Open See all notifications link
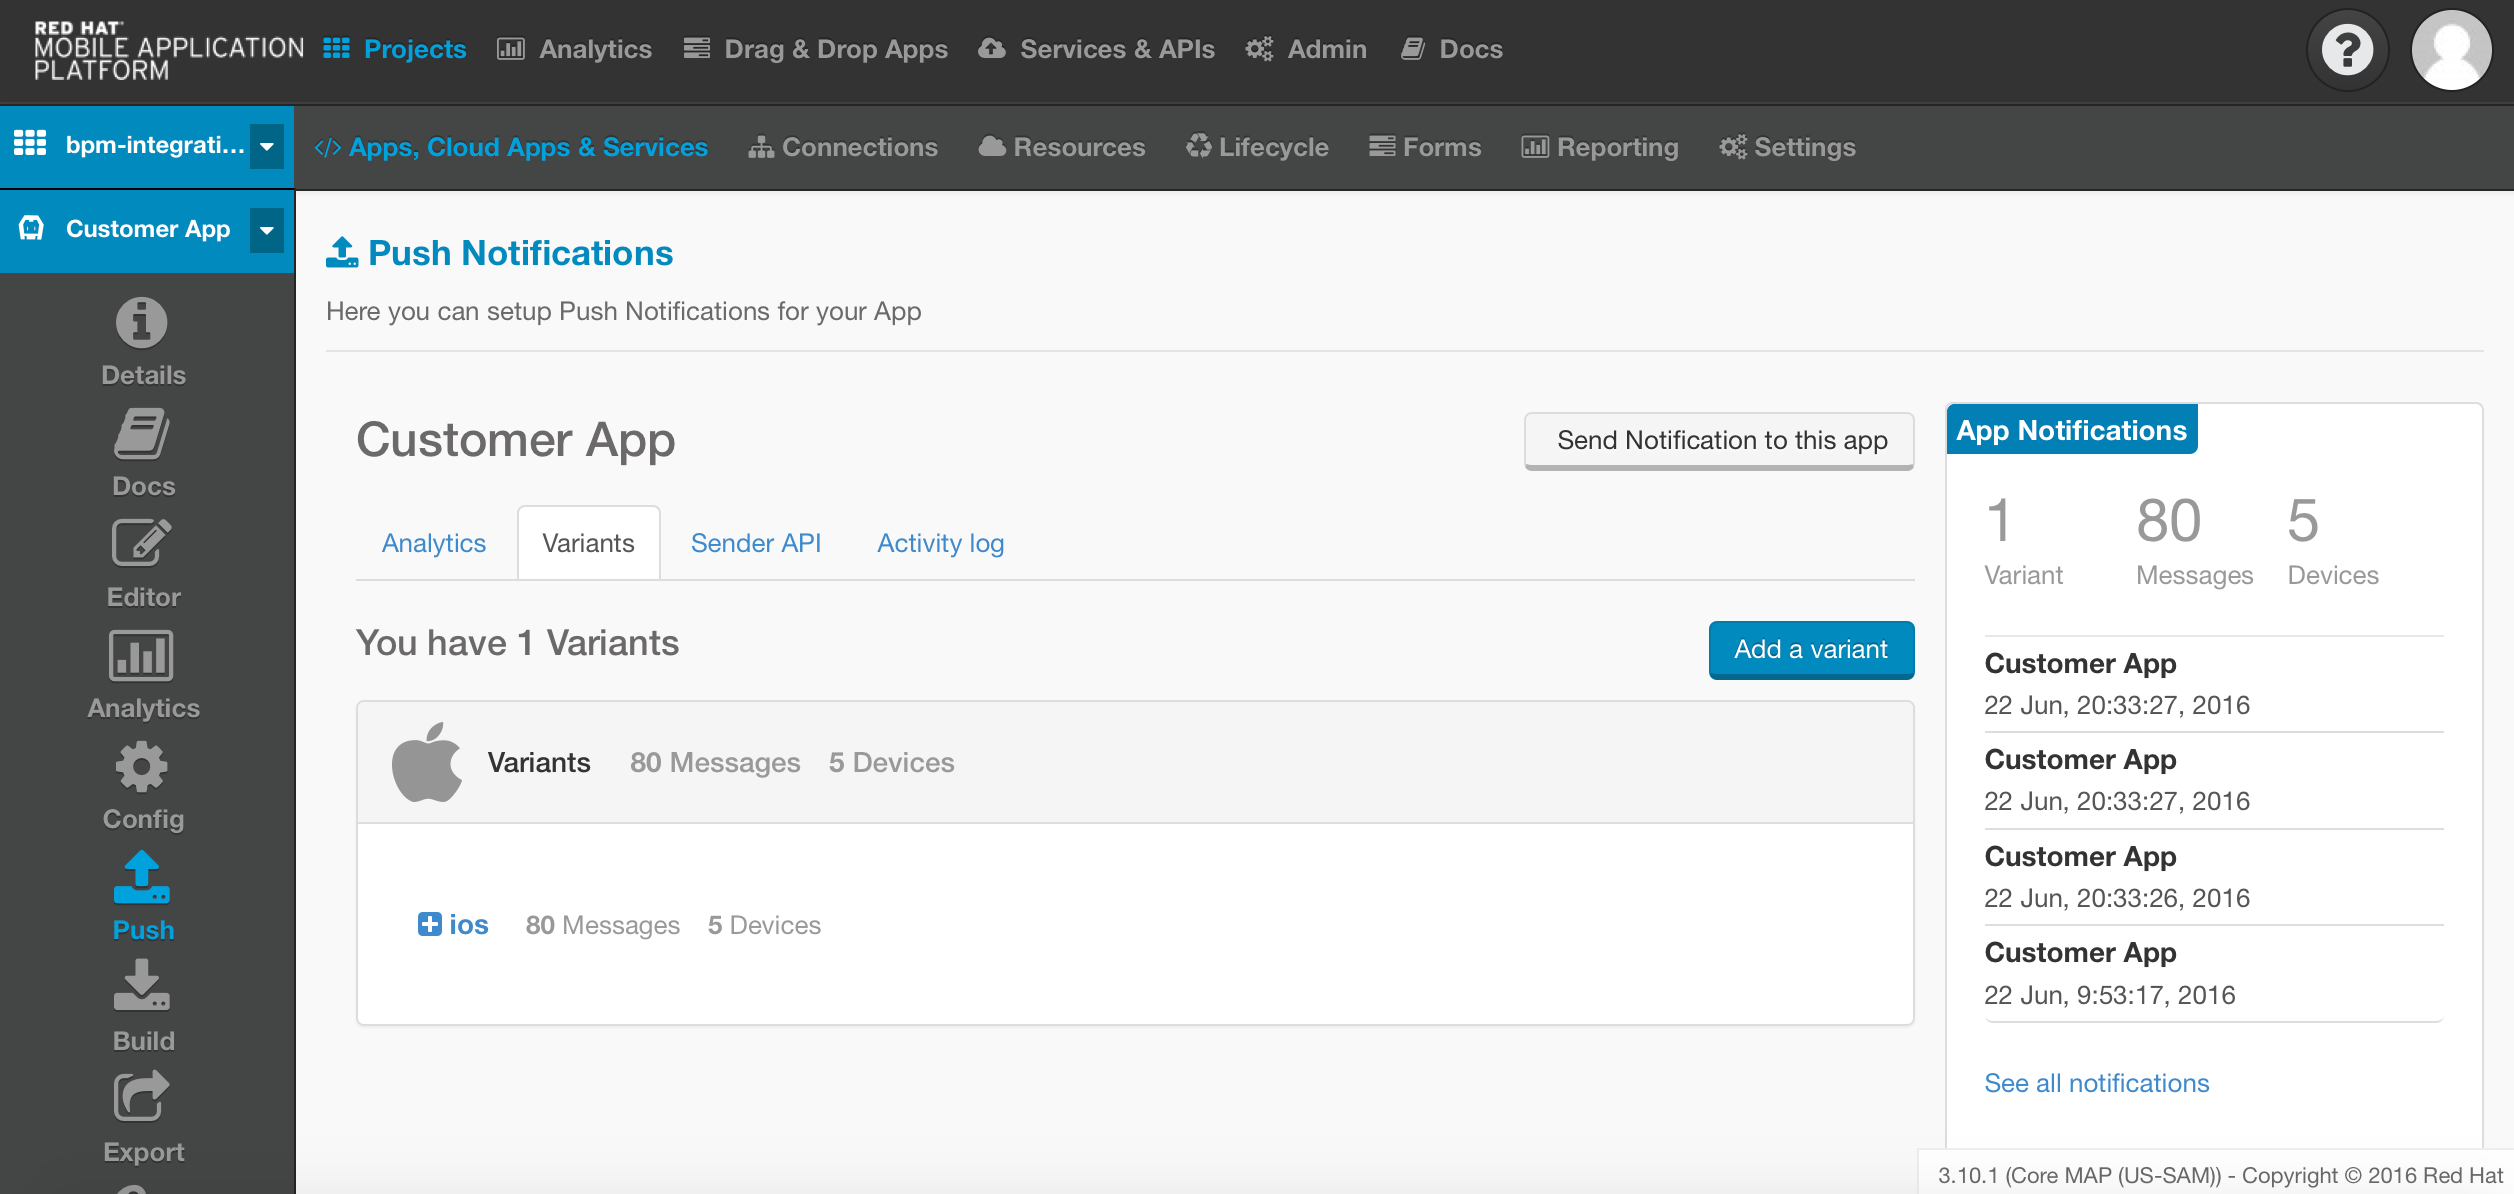Viewport: 2514px width, 1194px height. [x=2096, y=1083]
